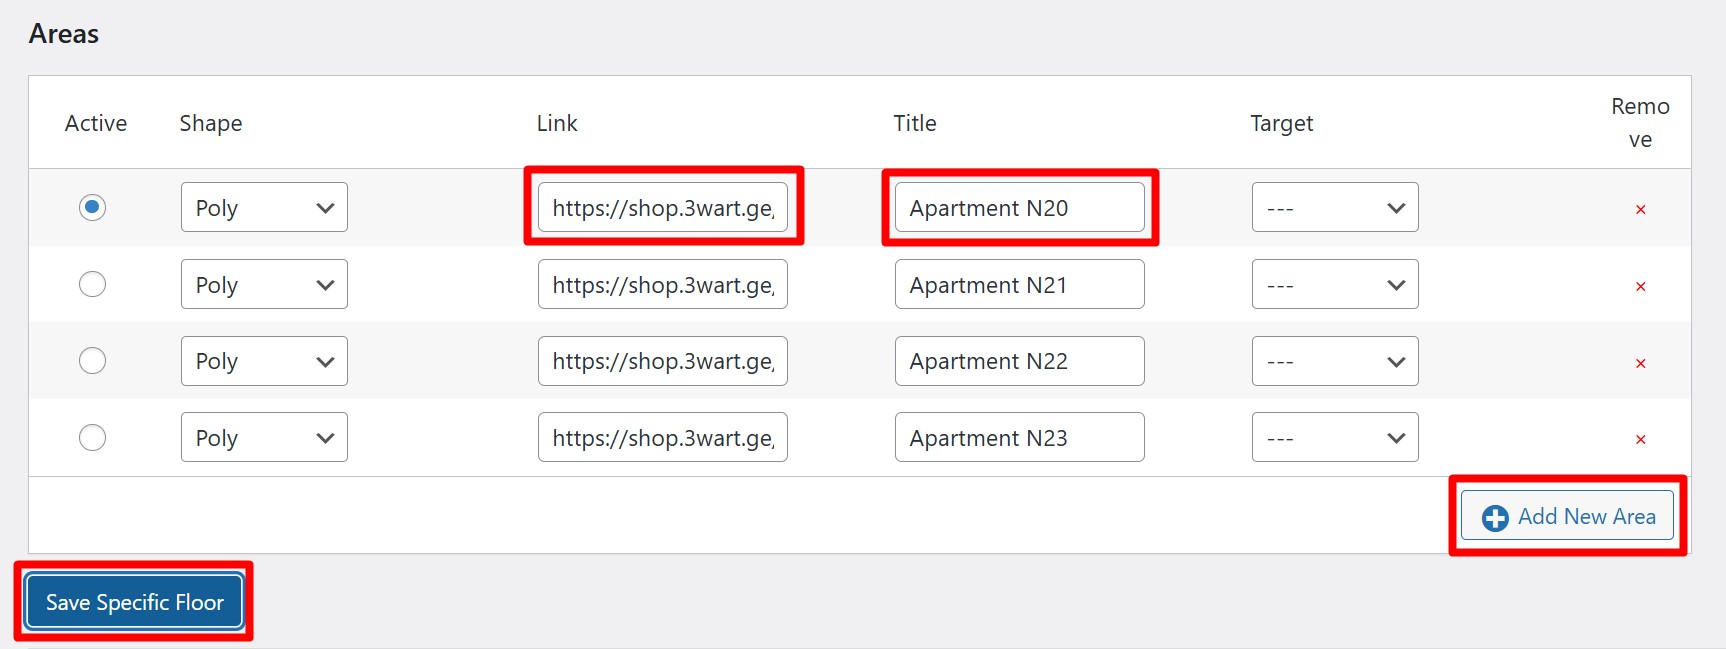Open the Shape dropdown for Apartment N23
The image size is (1726, 649).
pyautogui.click(x=264, y=438)
